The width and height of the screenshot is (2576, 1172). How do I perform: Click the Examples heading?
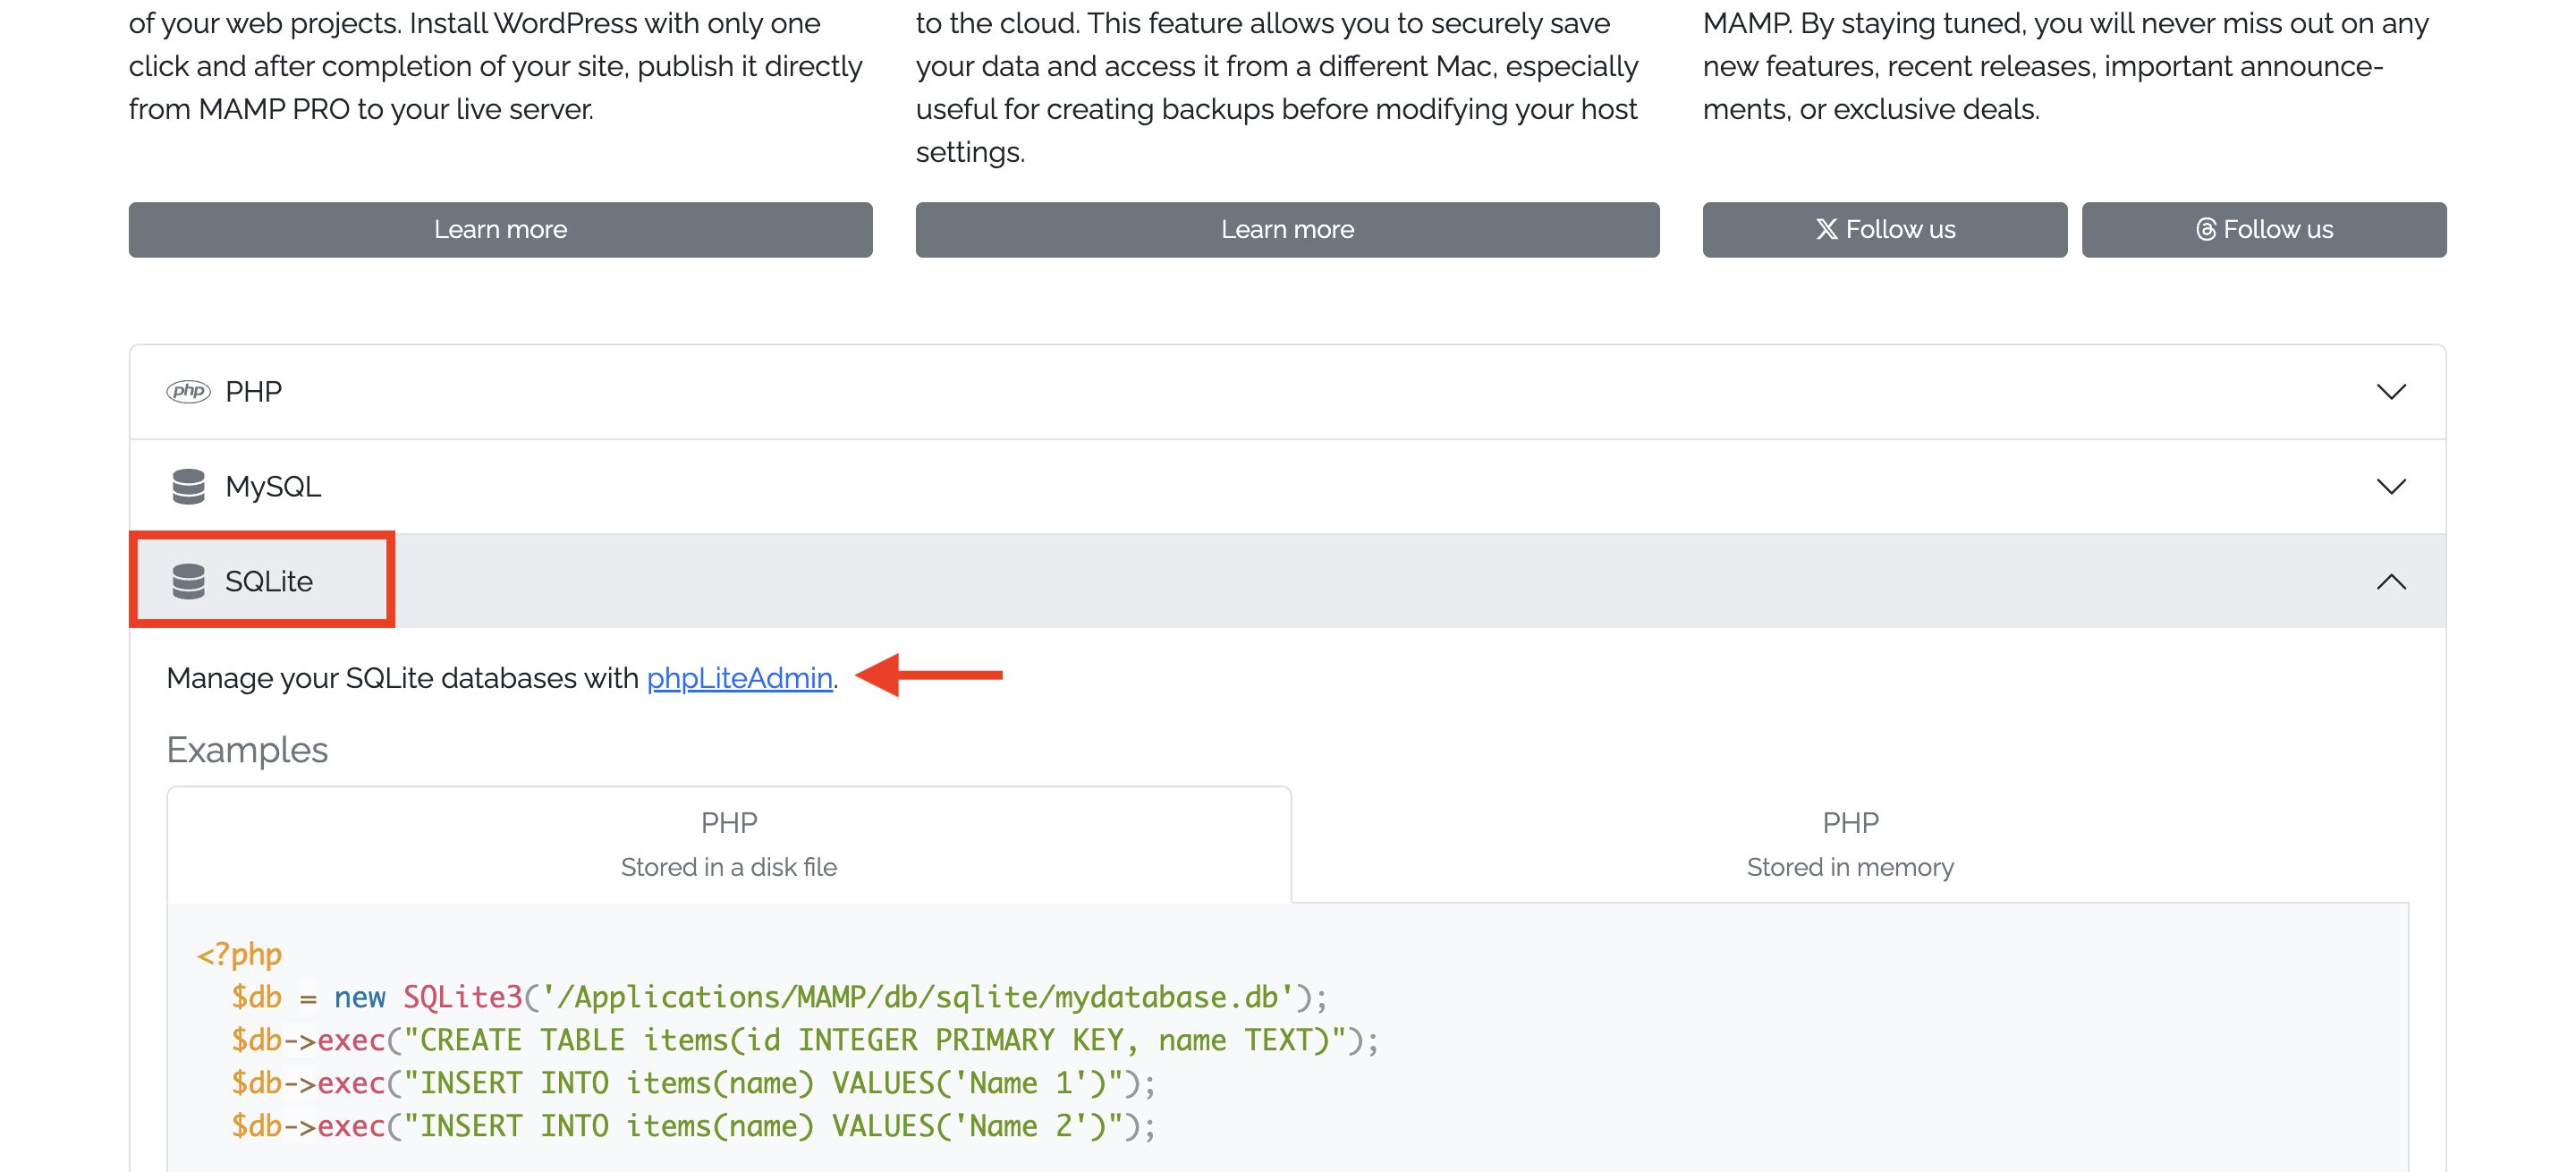point(247,750)
